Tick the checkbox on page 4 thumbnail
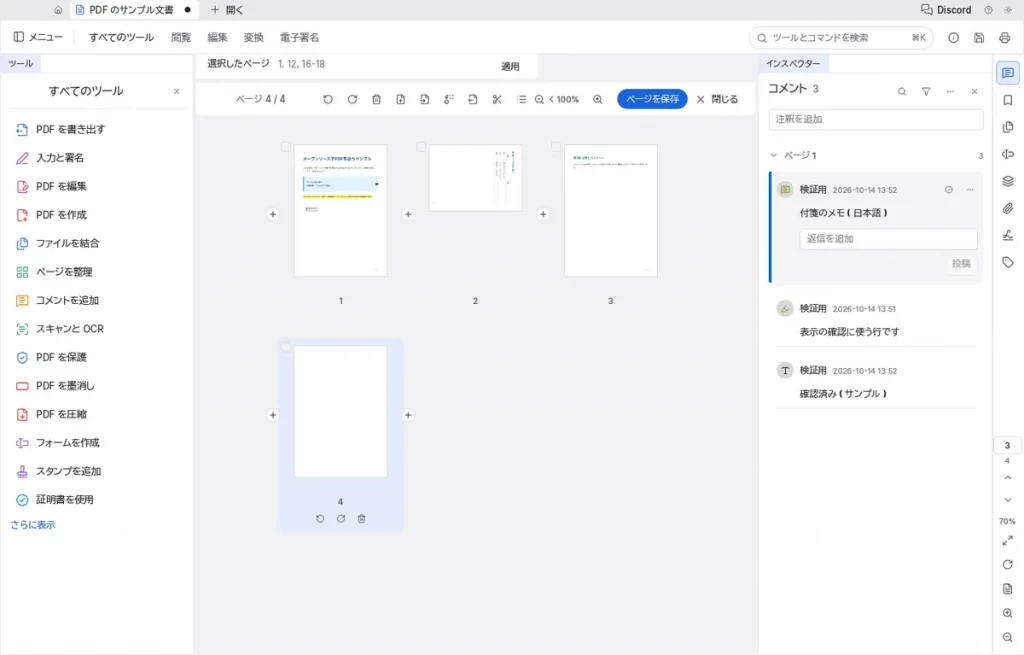This screenshot has height=655, width=1024. coord(285,347)
